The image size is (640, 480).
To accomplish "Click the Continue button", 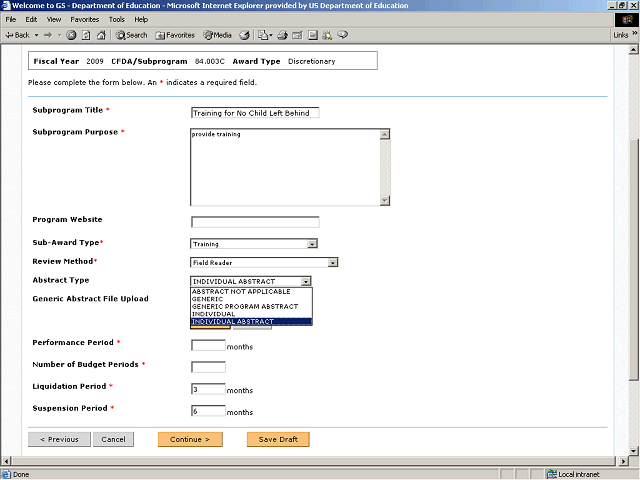I will tap(190, 440).
